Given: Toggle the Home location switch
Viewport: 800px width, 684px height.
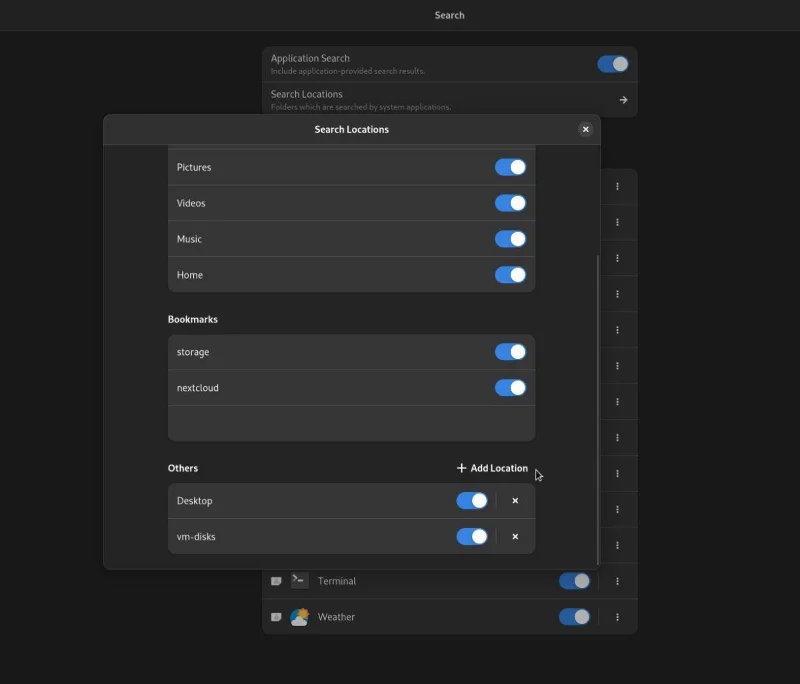Looking at the screenshot, I should (x=510, y=275).
